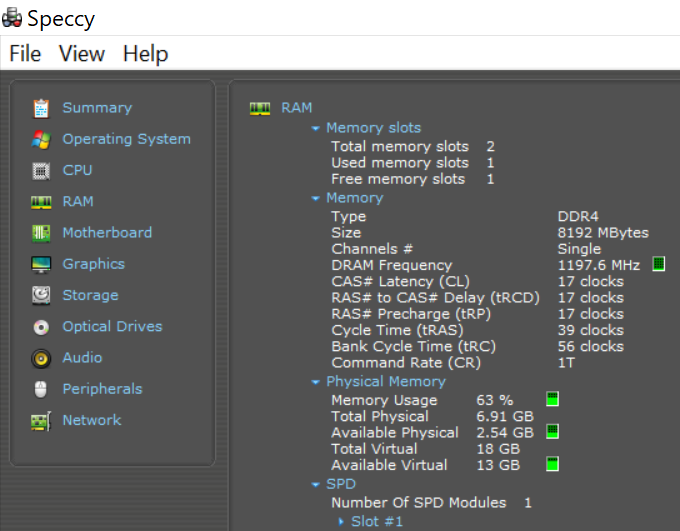
Task: Click the CPU chip icon in sidebar
Action: pos(41,171)
